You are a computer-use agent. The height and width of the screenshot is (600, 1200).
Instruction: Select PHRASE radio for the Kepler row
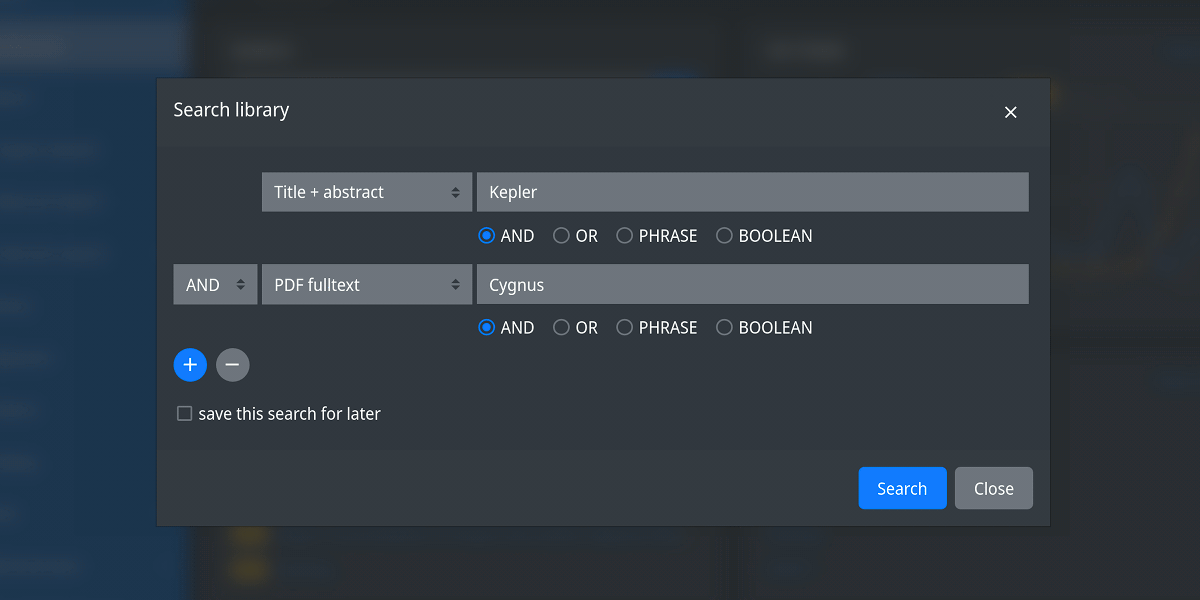click(625, 236)
